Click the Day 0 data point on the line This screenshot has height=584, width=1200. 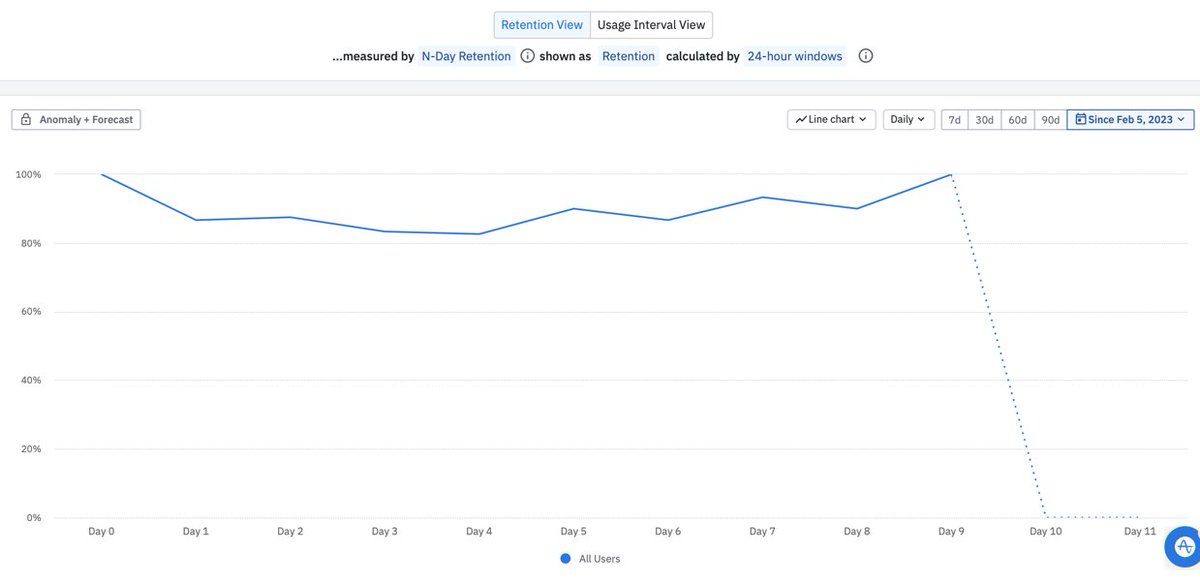102,175
